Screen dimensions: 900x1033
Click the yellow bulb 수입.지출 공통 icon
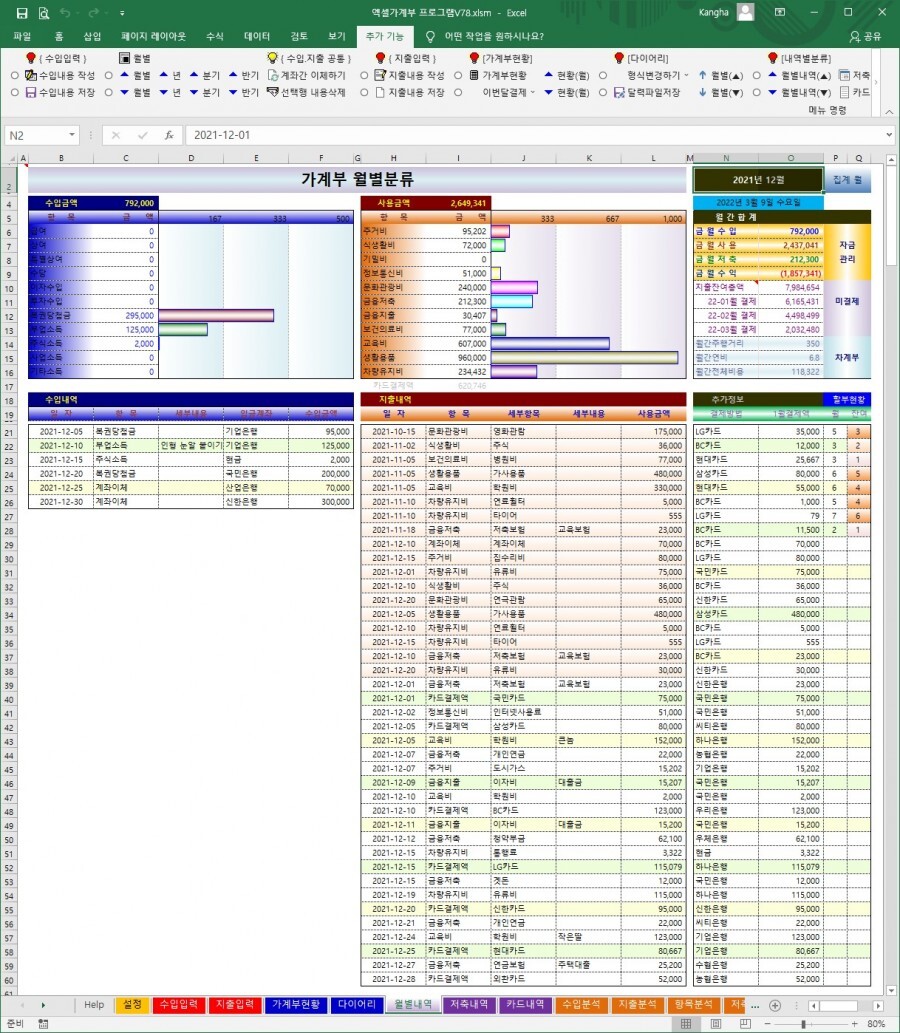272,59
